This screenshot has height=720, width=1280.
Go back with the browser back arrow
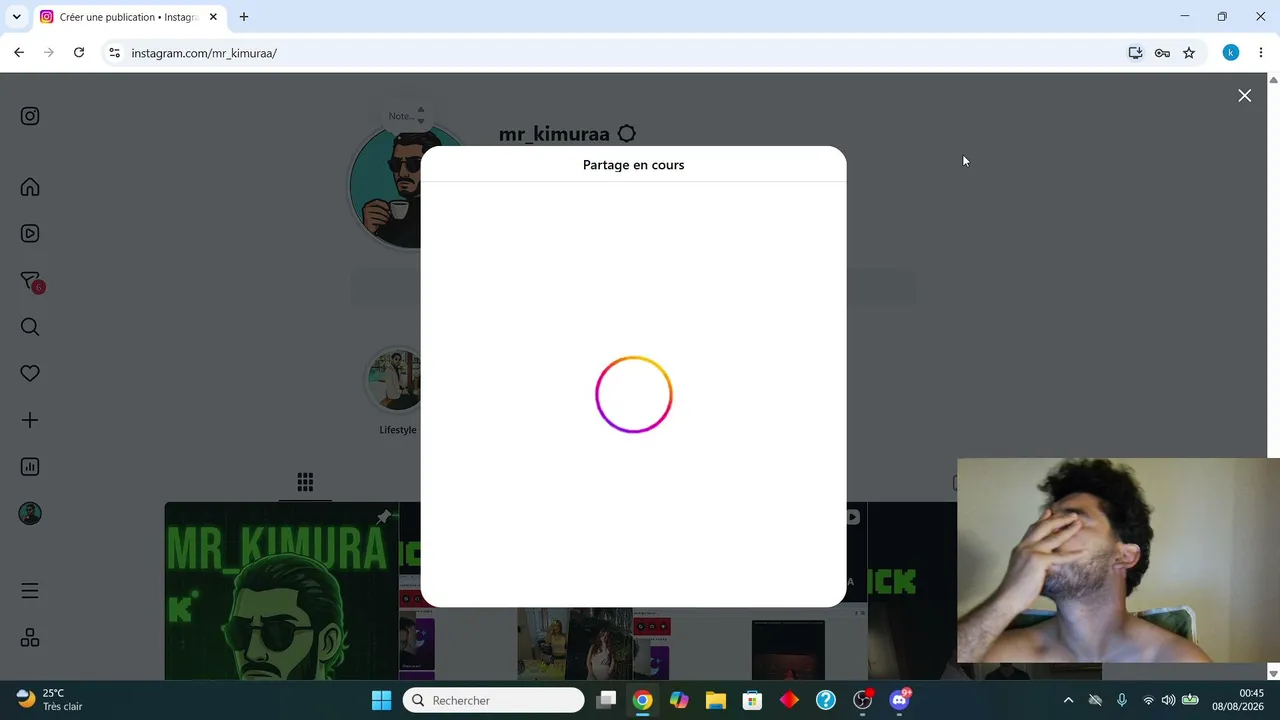(x=19, y=53)
